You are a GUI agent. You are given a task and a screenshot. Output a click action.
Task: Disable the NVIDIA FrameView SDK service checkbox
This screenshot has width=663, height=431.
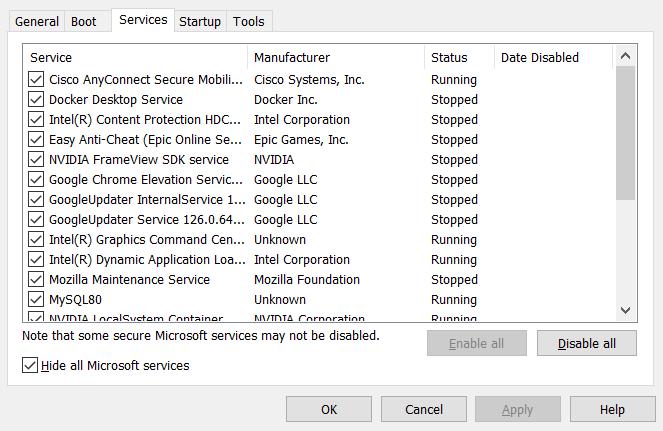pyautogui.click(x=36, y=160)
